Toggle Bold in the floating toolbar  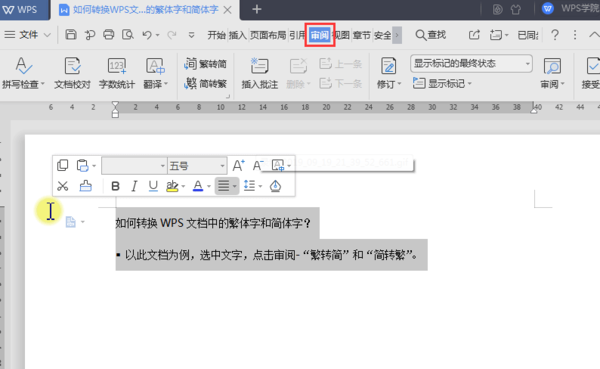115,186
